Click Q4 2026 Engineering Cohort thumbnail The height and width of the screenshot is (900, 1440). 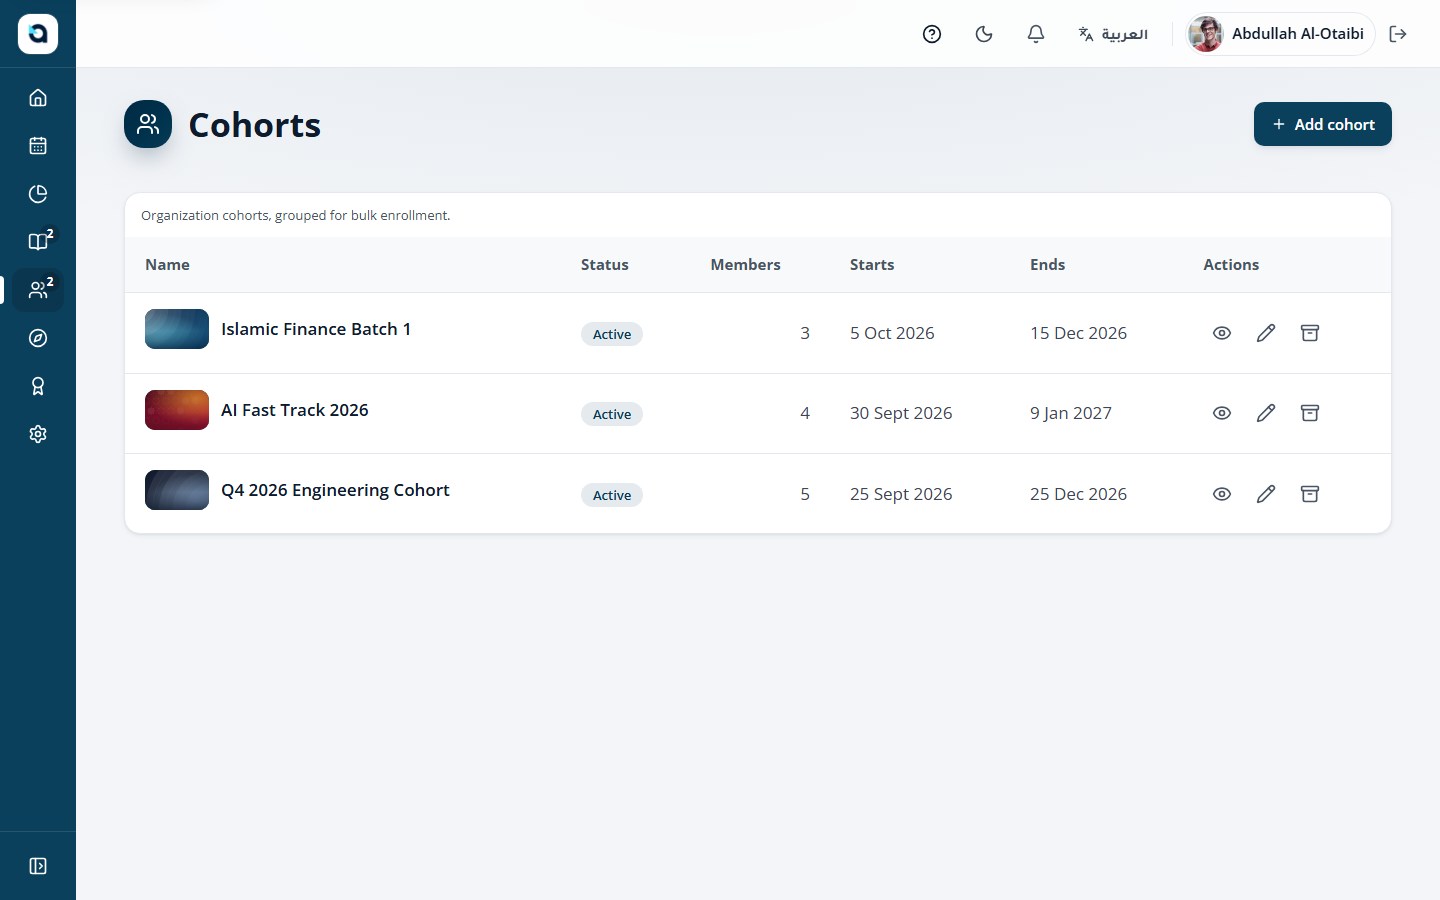click(x=177, y=490)
